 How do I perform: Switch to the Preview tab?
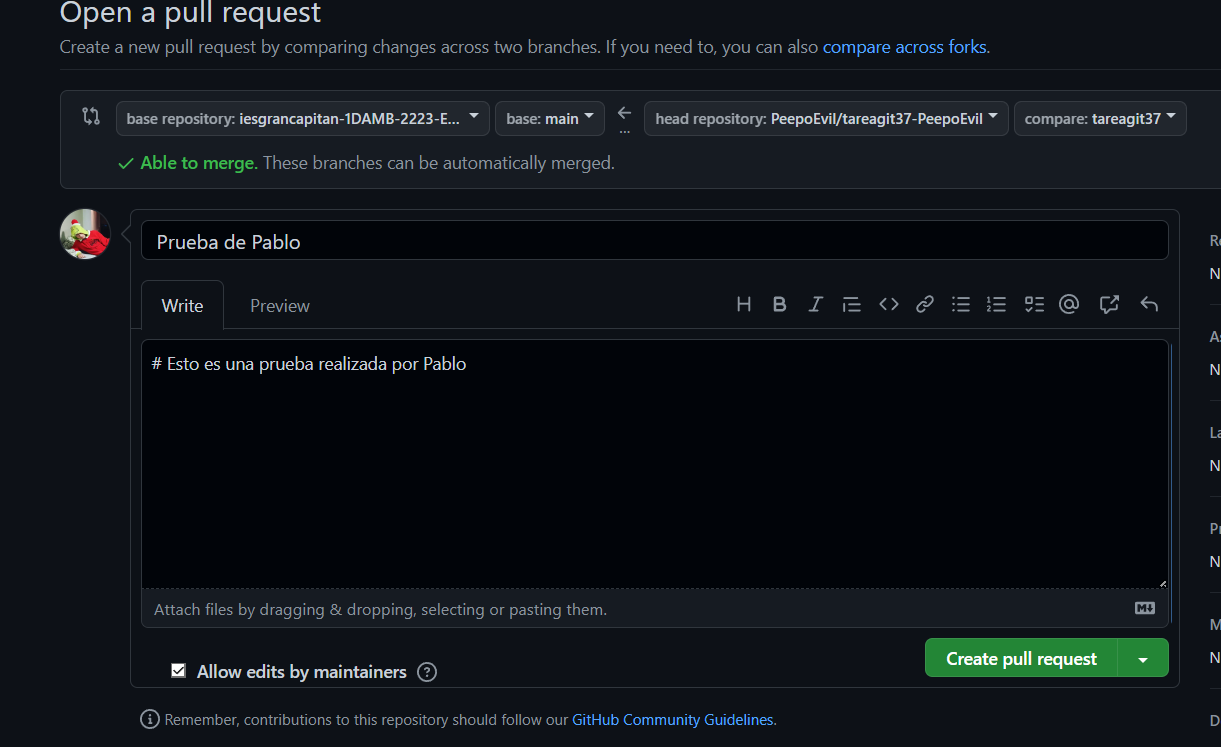279,305
